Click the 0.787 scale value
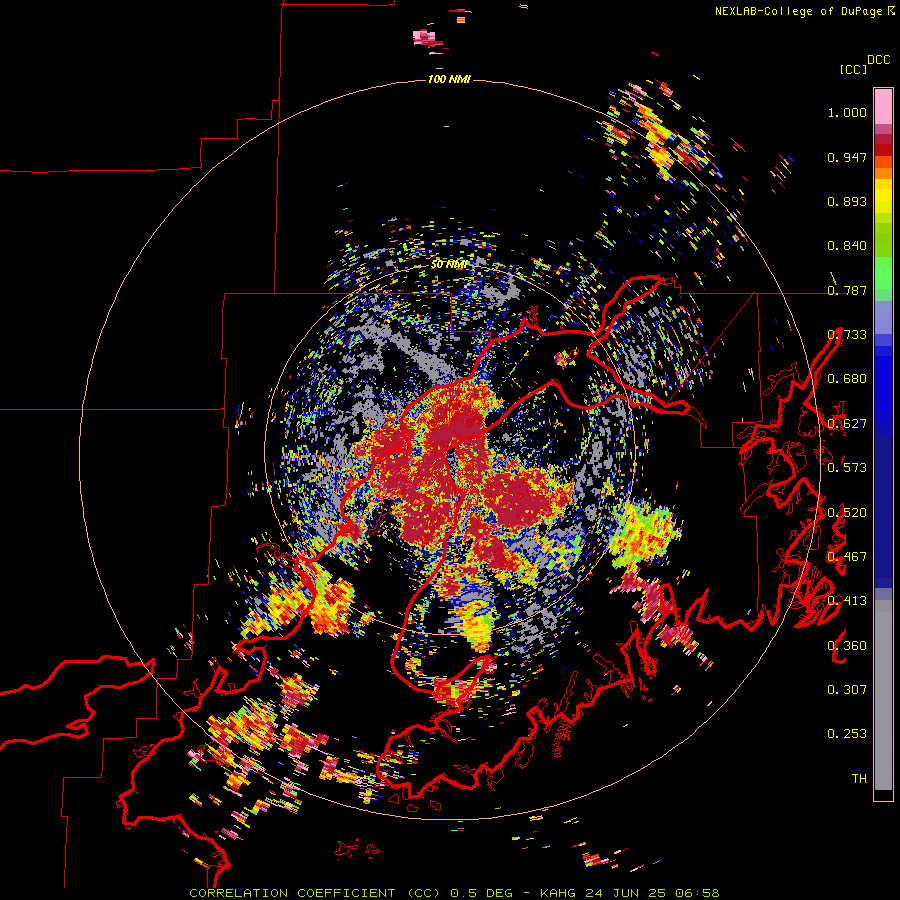The image size is (900, 900). 847,290
